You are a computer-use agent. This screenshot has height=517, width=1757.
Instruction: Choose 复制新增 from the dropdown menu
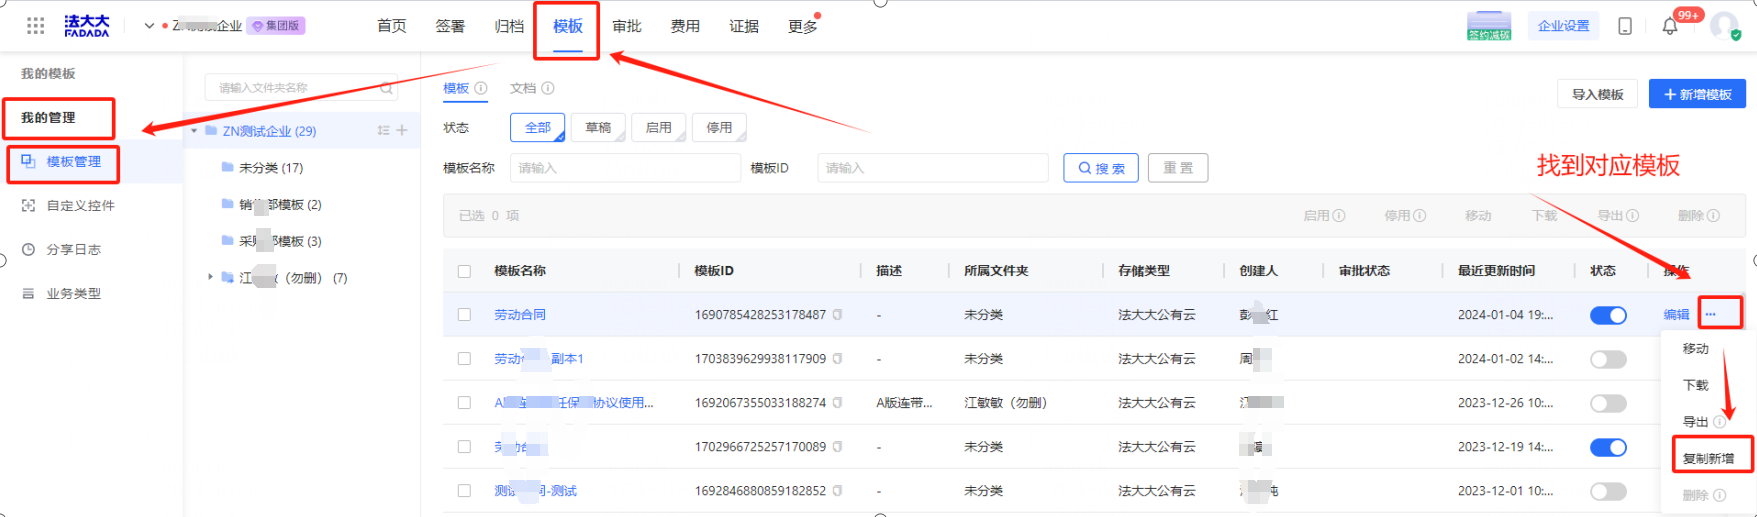coord(1708,459)
